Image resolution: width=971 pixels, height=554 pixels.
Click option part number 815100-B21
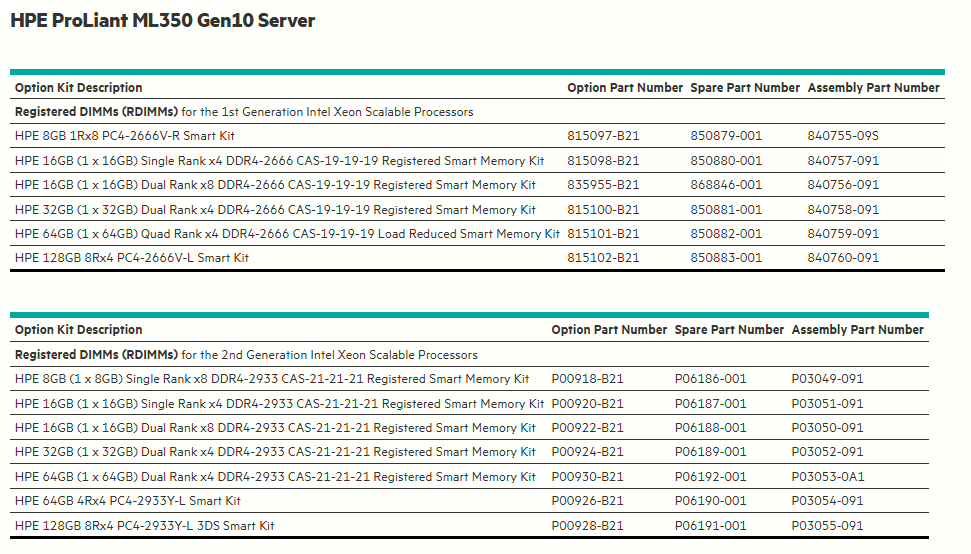(x=603, y=209)
